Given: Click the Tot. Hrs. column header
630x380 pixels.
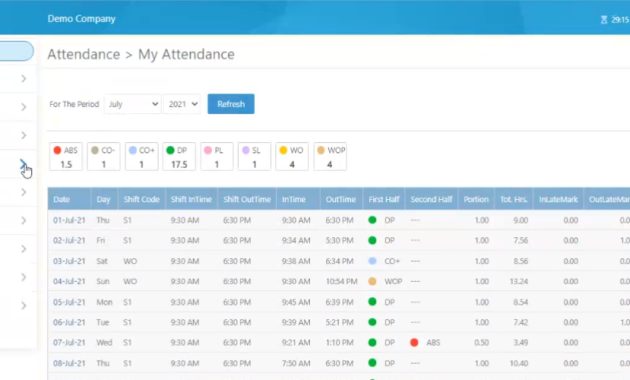Looking at the screenshot, I should (514, 199).
